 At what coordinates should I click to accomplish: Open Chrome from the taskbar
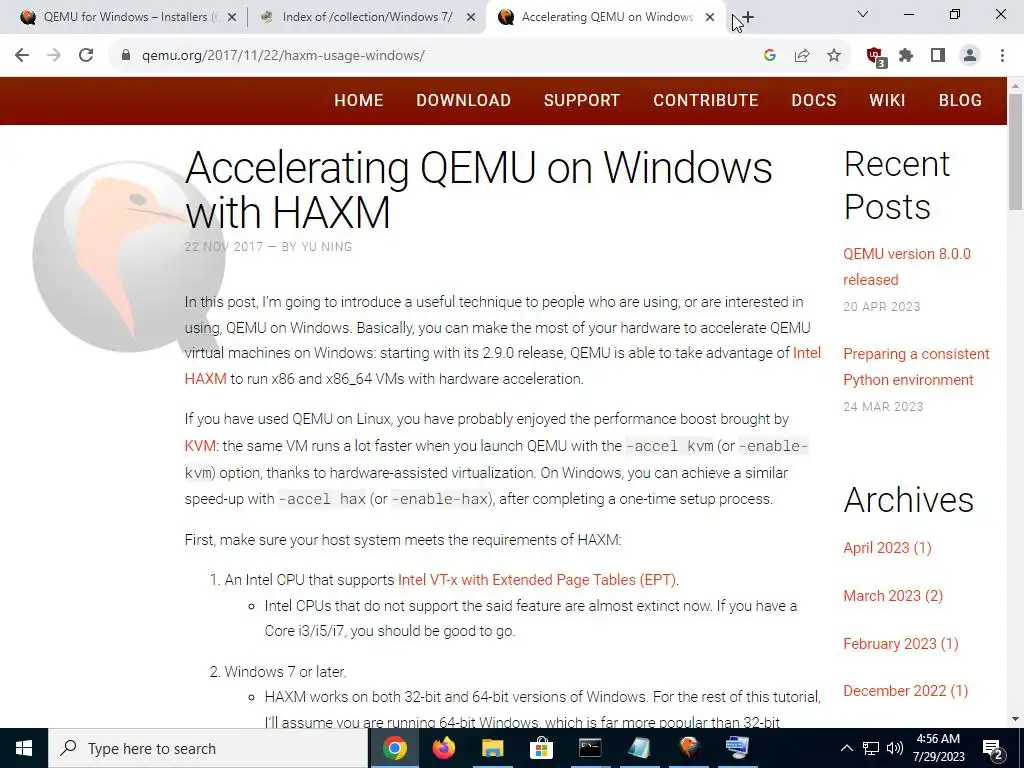[394, 748]
